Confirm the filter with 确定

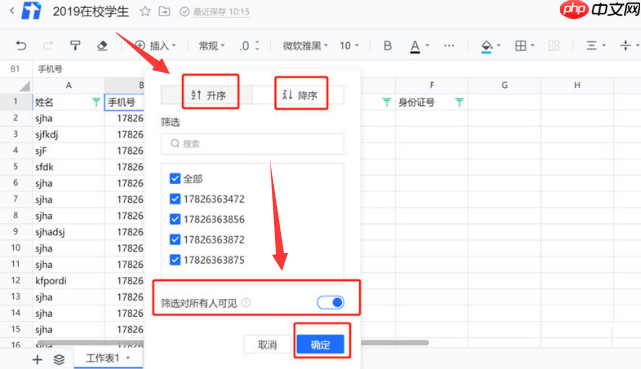point(320,344)
